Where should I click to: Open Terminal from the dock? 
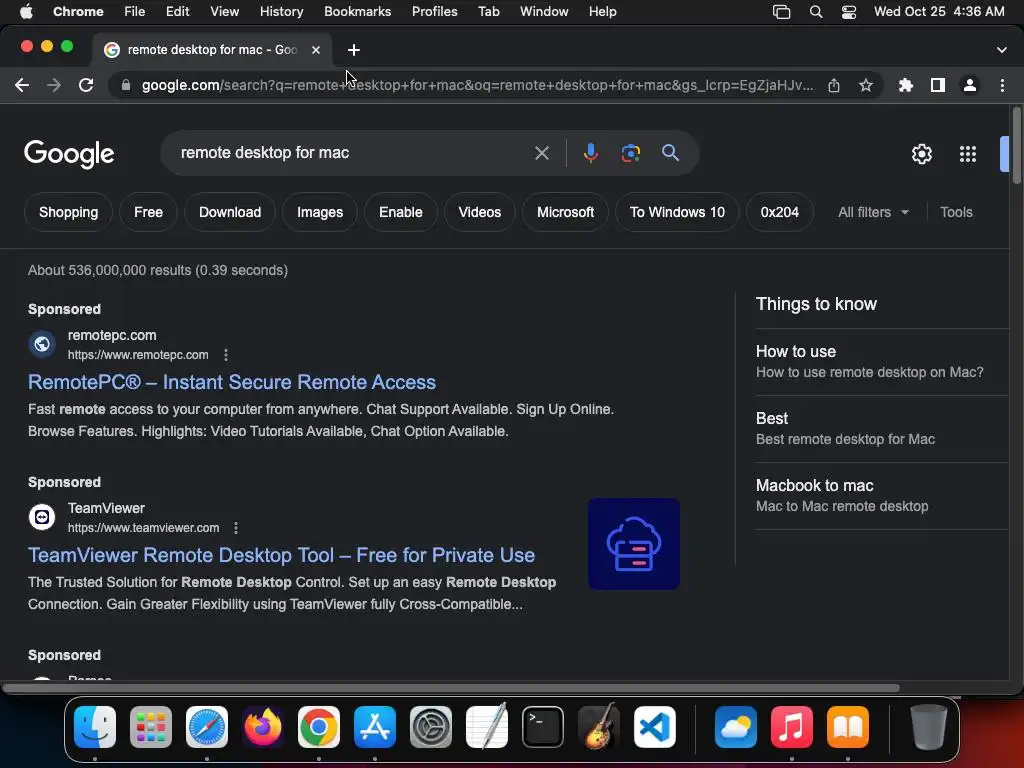click(x=543, y=727)
